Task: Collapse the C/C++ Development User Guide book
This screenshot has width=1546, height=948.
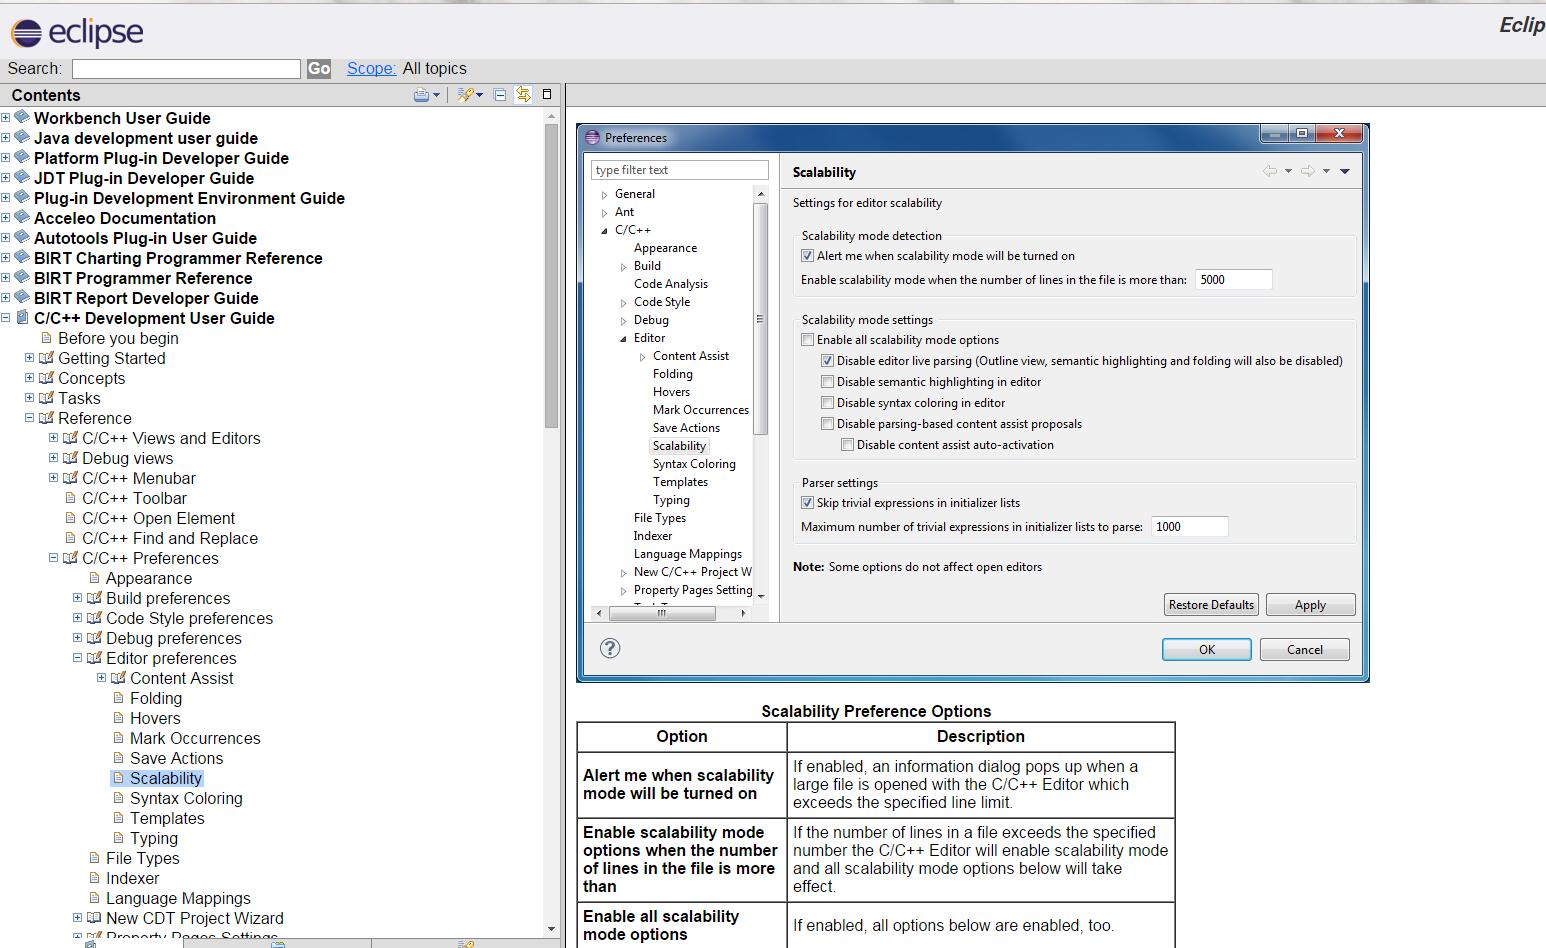Action: [6, 318]
